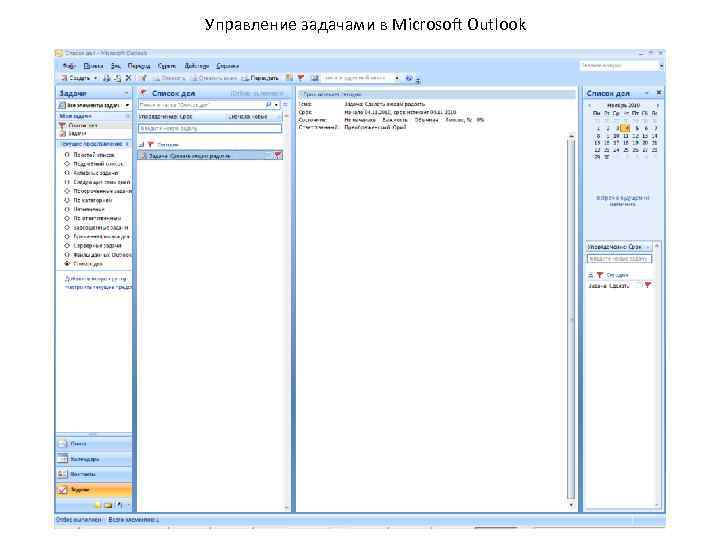Go to next month in date navigator
Screen dimensions: 720x540
[x=658, y=106]
